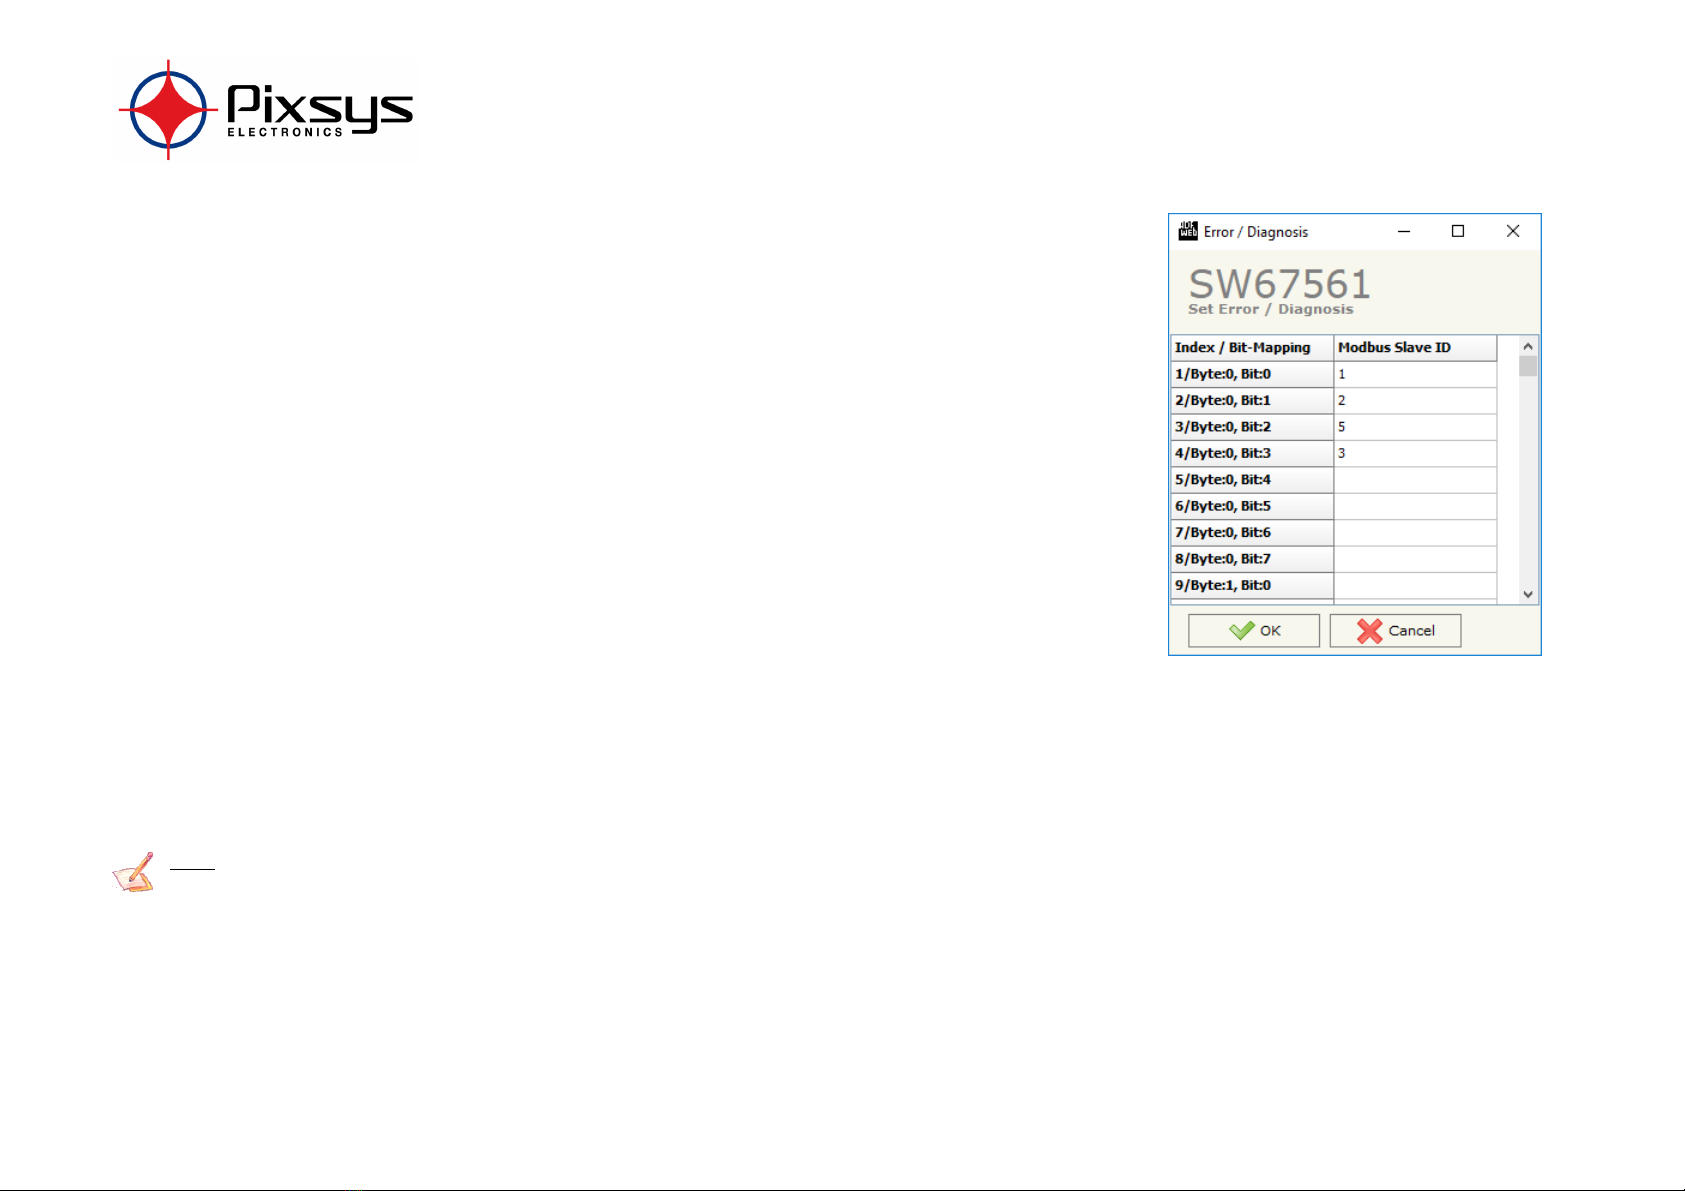The height and width of the screenshot is (1191, 1685).
Task: Select the Index / Bit-Mapping column header
Action: [x=1252, y=348]
